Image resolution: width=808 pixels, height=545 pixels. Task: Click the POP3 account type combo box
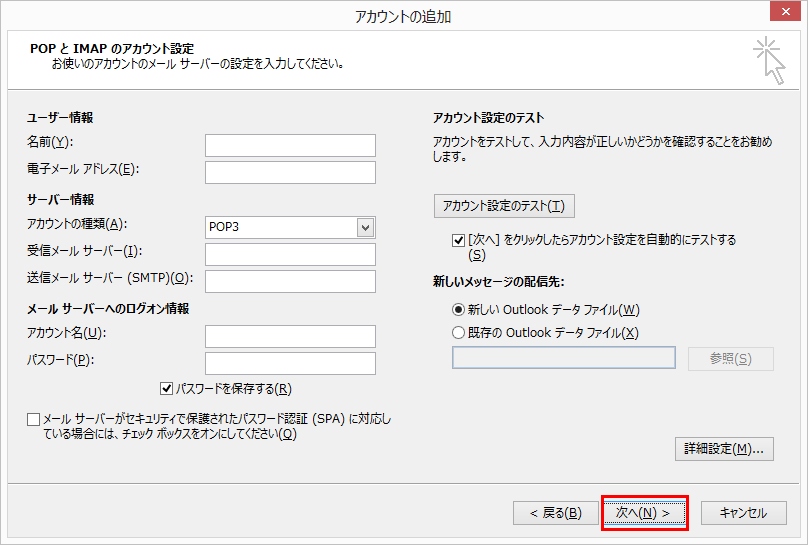click(290, 227)
